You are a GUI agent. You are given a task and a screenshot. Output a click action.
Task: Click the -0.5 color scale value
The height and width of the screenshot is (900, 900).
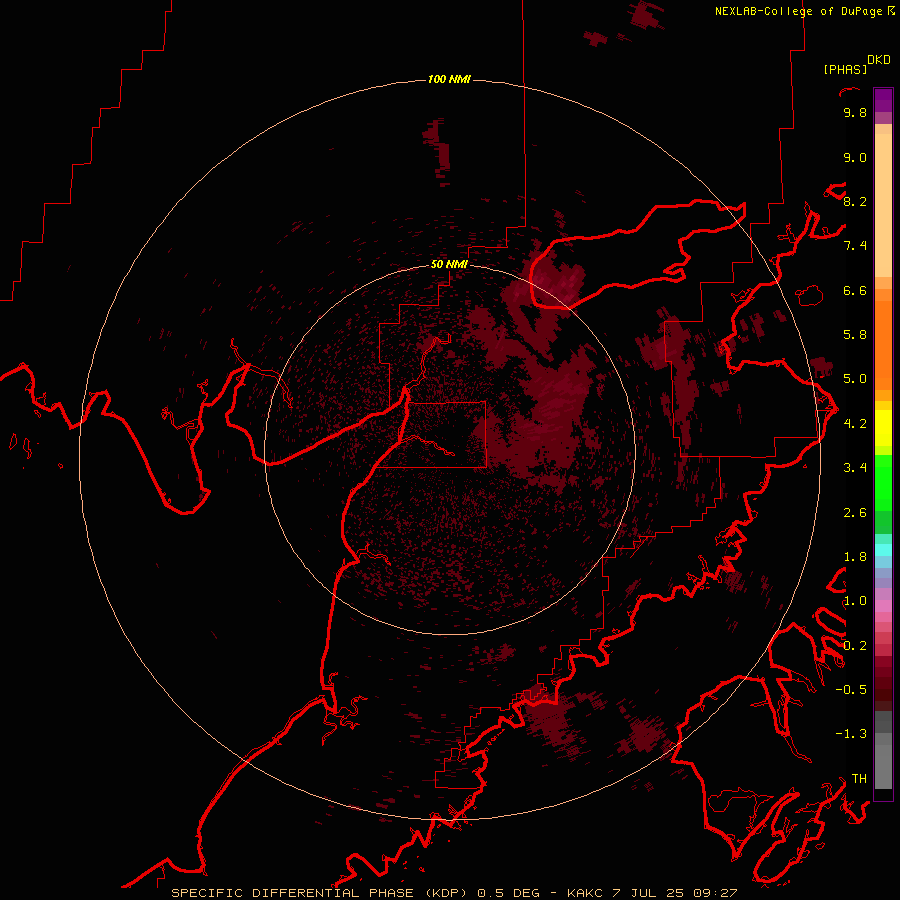(851, 690)
